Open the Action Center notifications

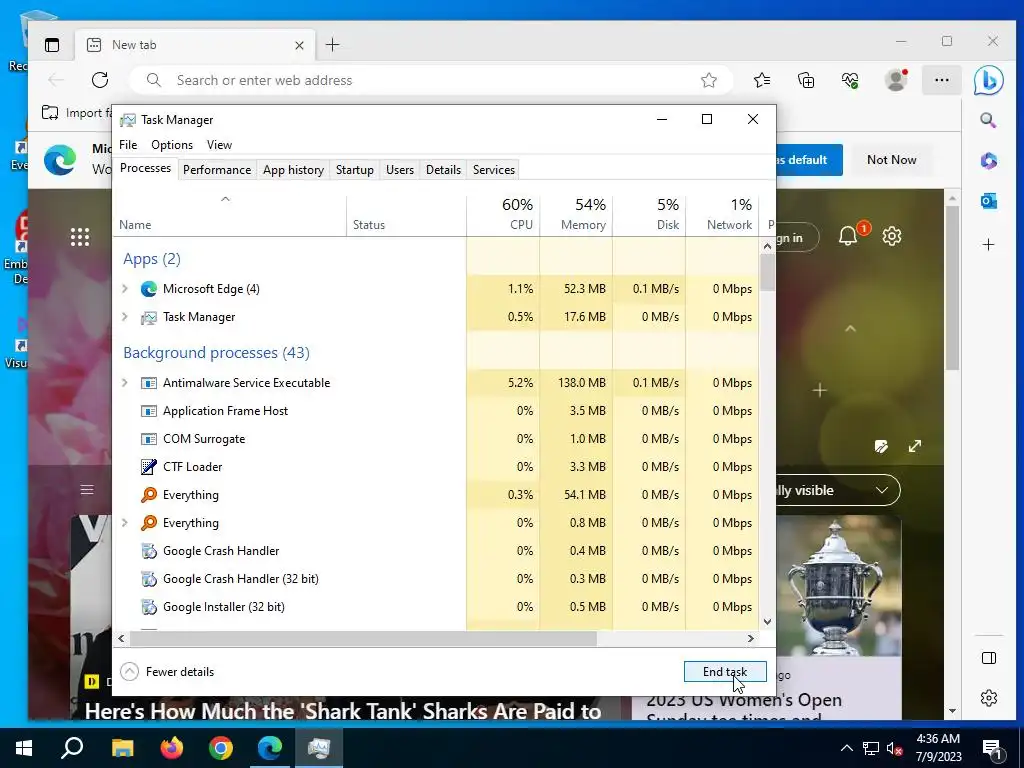click(992, 749)
